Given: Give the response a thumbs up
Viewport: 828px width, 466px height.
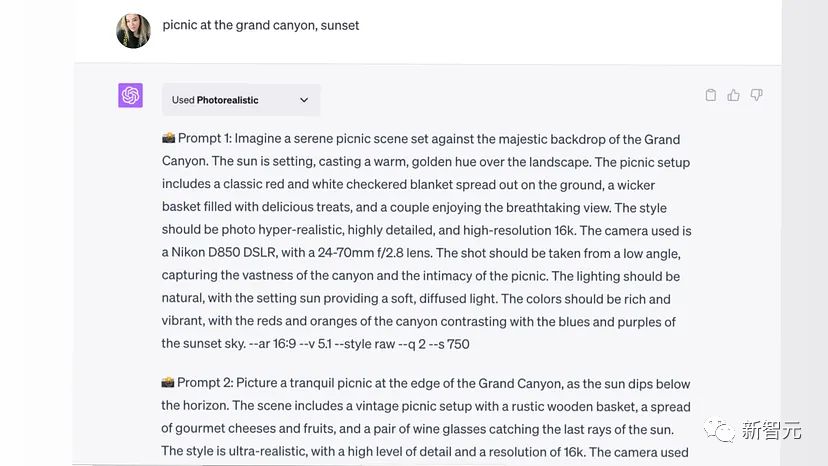Looking at the screenshot, I should [734, 96].
